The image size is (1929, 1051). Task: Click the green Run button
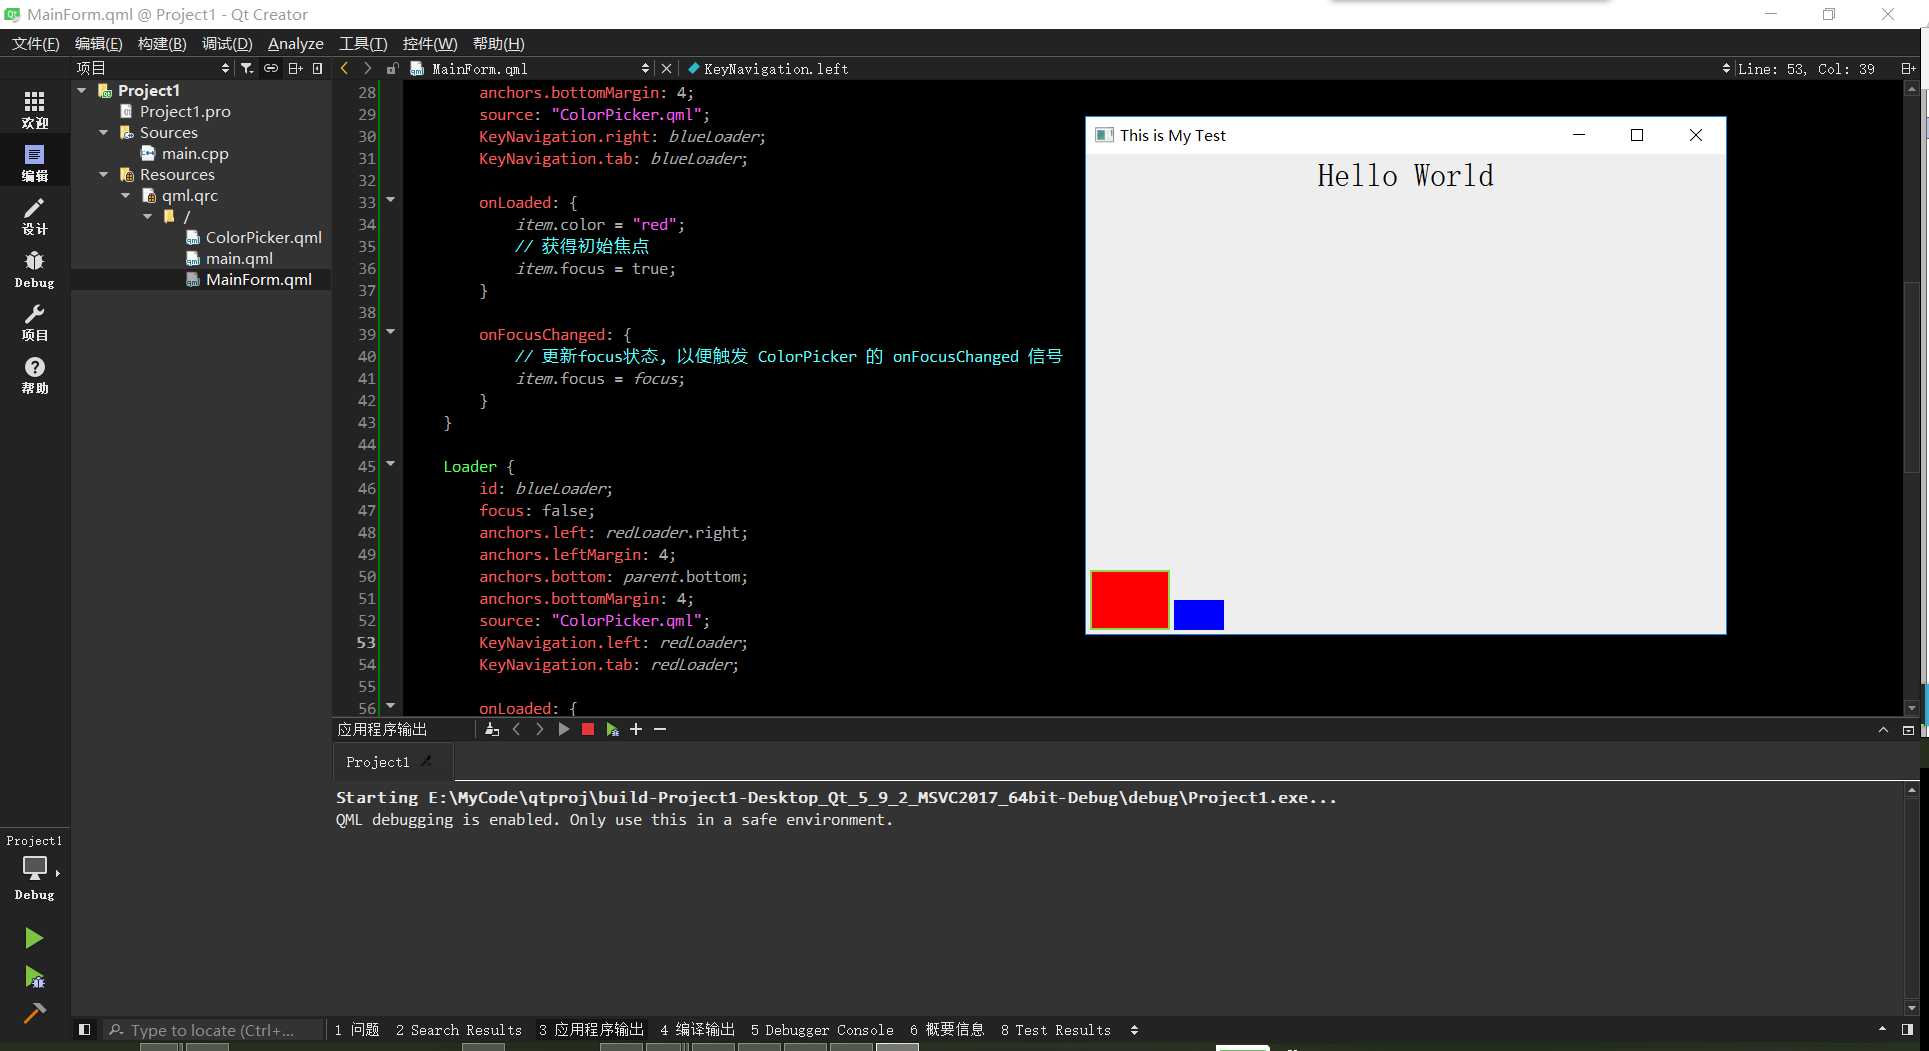pyautogui.click(x=34, y=938)
